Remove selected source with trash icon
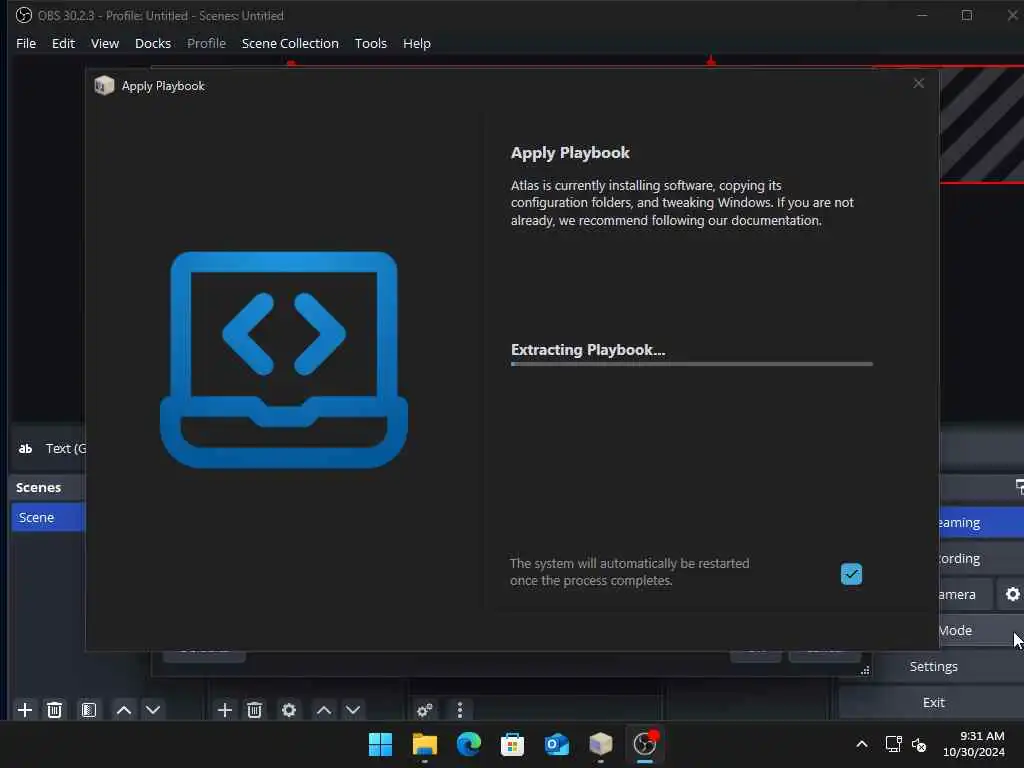Screen dimensions: 1024x768 (x=255, y=710)
